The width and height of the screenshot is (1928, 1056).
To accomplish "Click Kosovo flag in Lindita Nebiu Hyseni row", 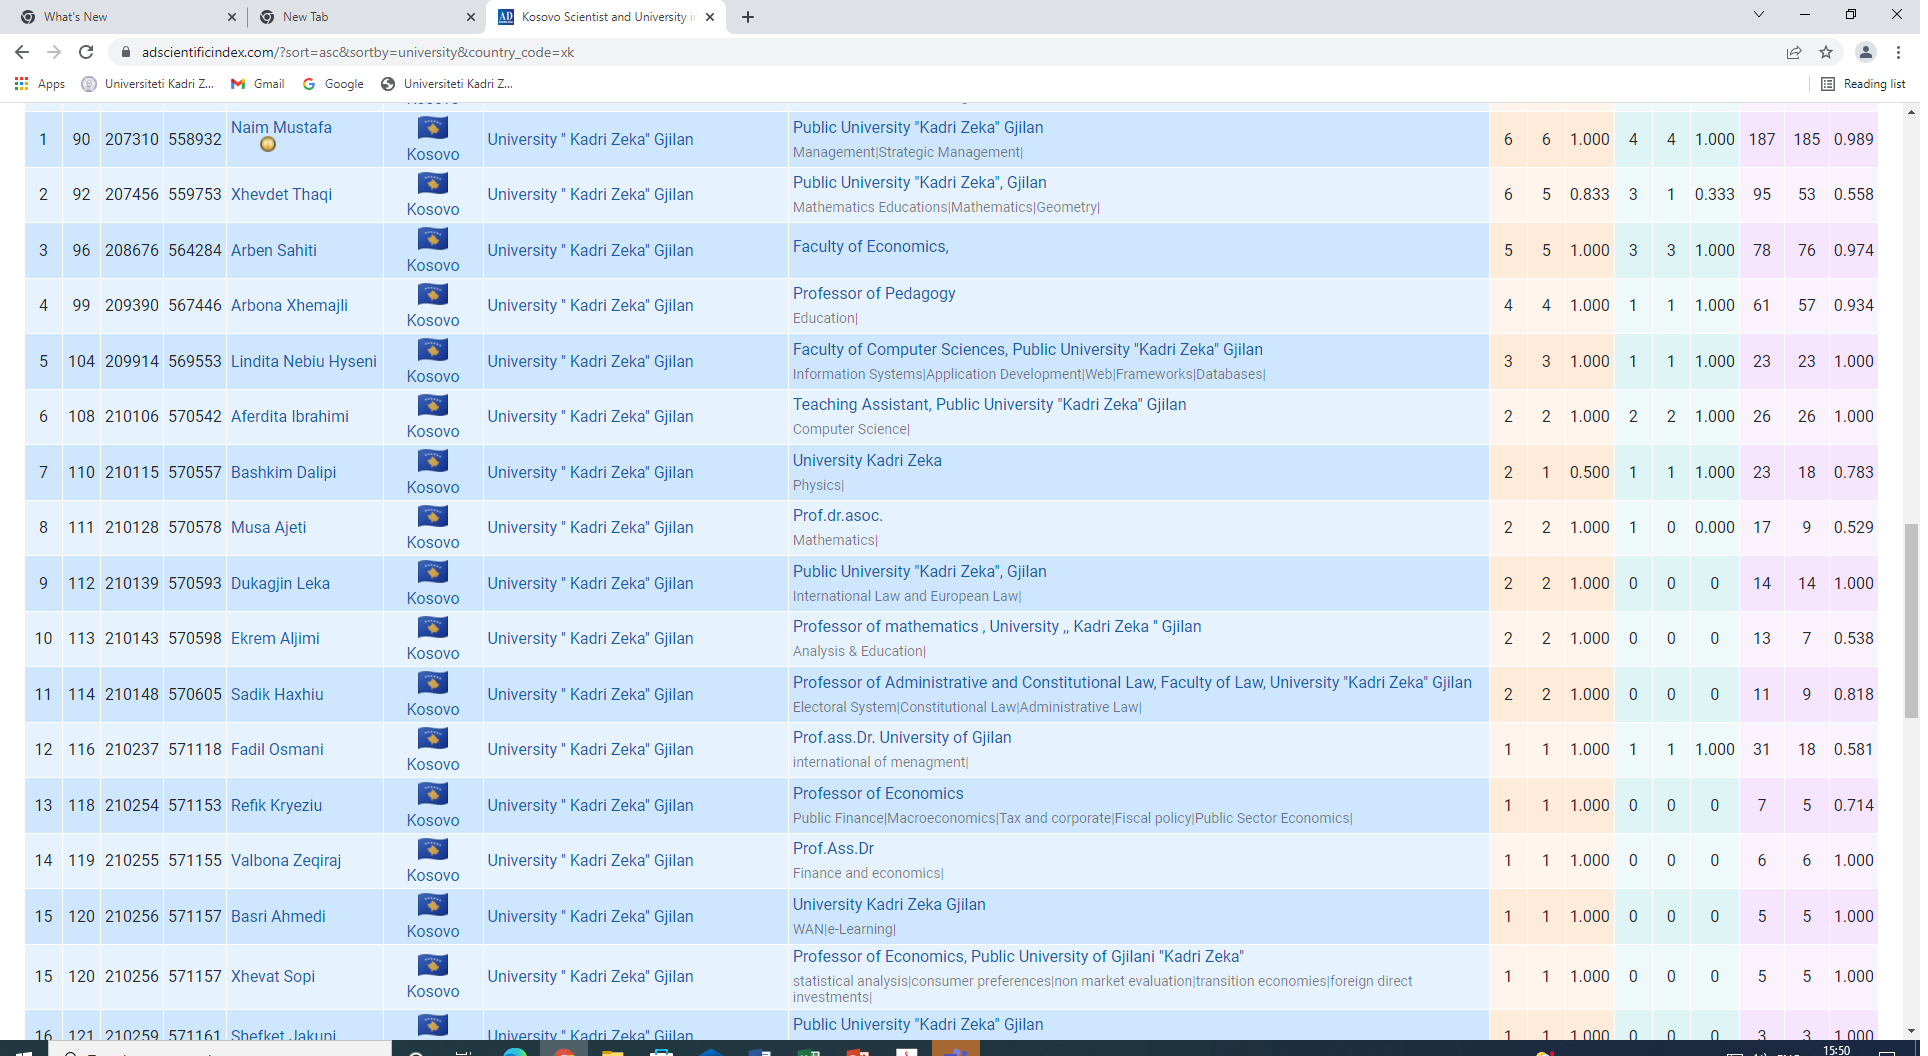I will click(x=433, y=350).
